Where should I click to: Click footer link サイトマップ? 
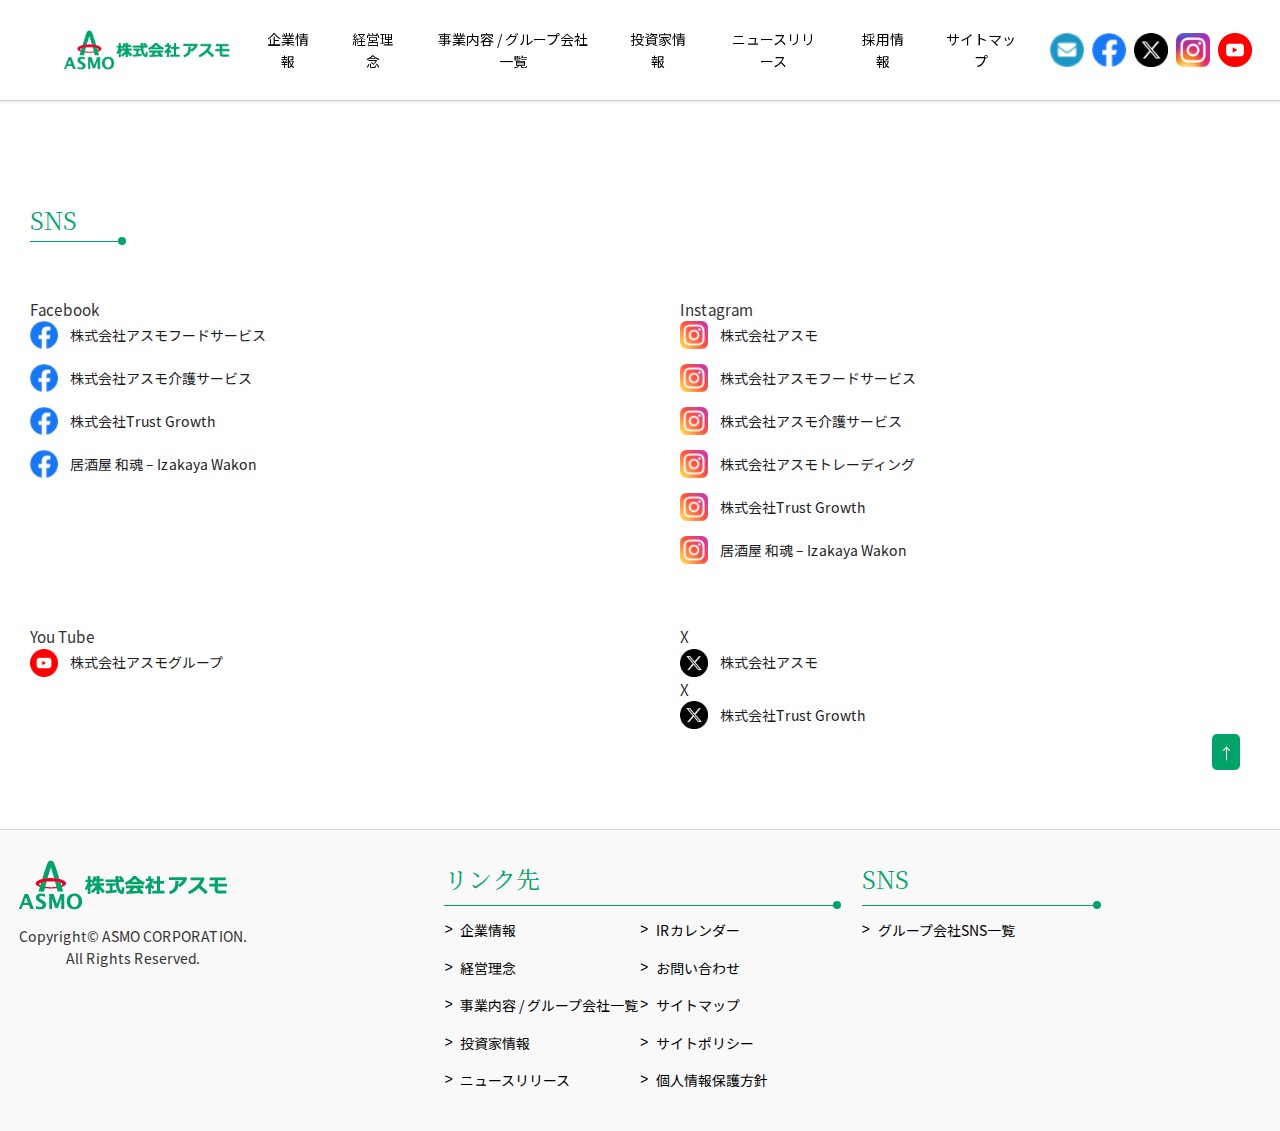[x=698, y=1006]
